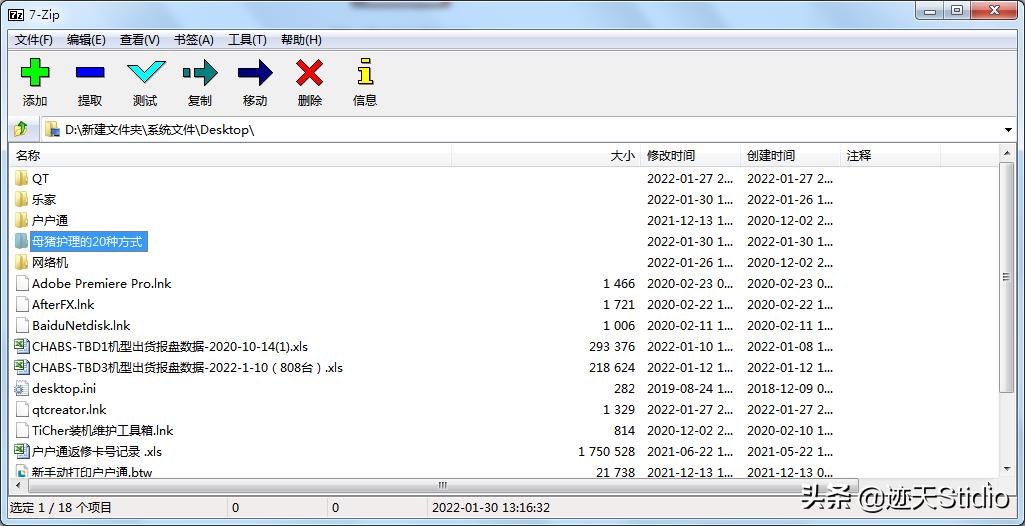Select the 户户通 folder name
Viewport: 1025px width, 526px height.
tap(50, 220)
